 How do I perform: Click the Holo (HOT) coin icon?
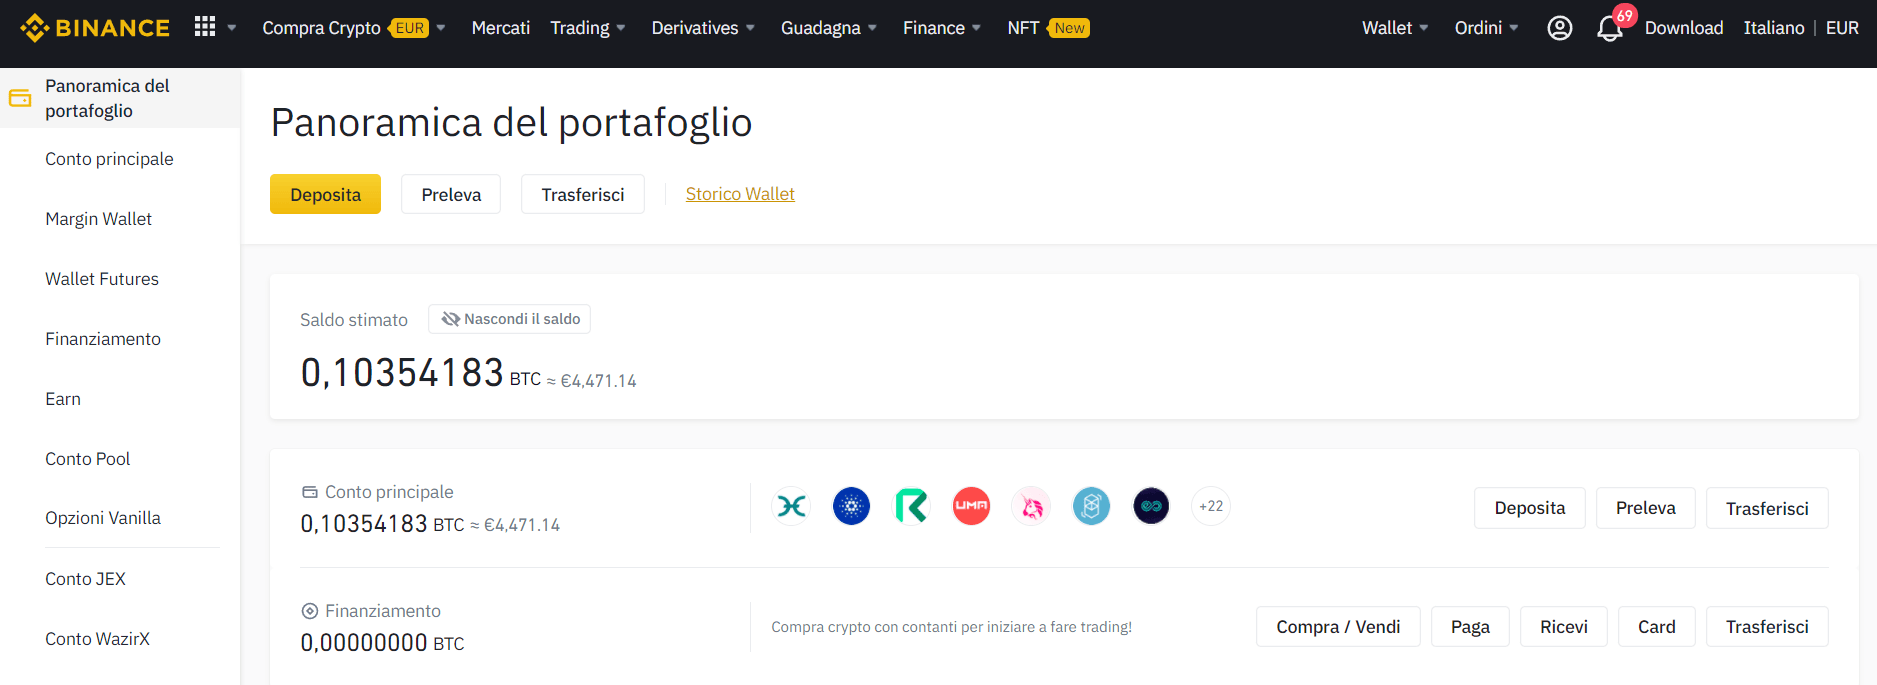(x=792, y=506)
